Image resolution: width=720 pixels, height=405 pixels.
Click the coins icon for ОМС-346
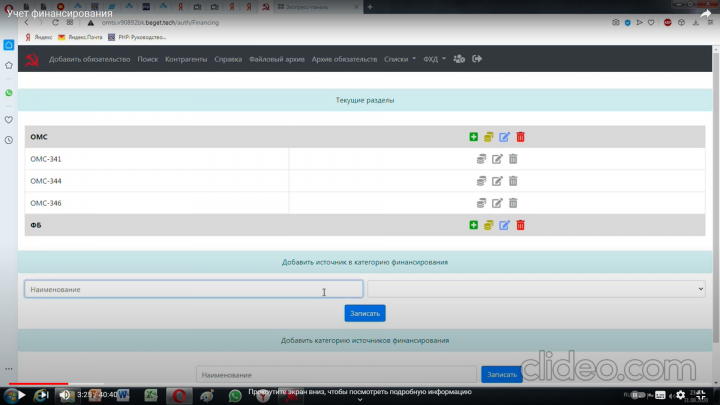coord(481,203)
